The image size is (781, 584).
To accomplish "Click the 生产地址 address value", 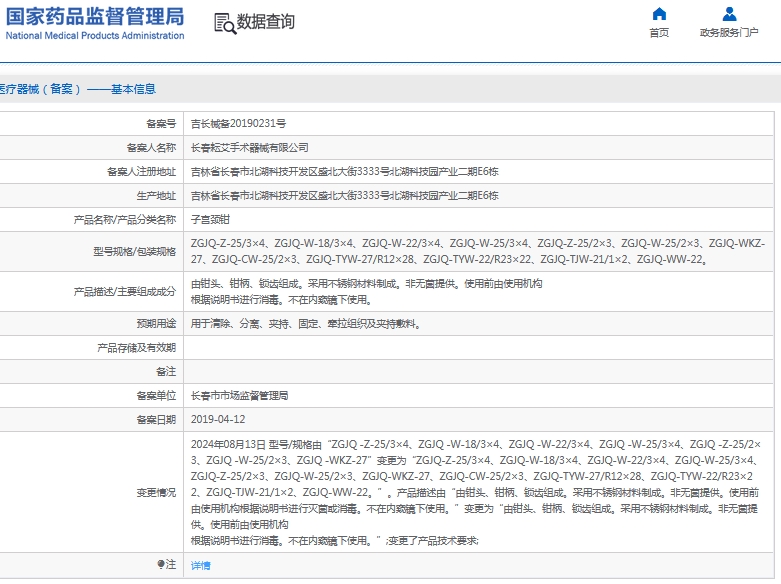I will (344, 195).
